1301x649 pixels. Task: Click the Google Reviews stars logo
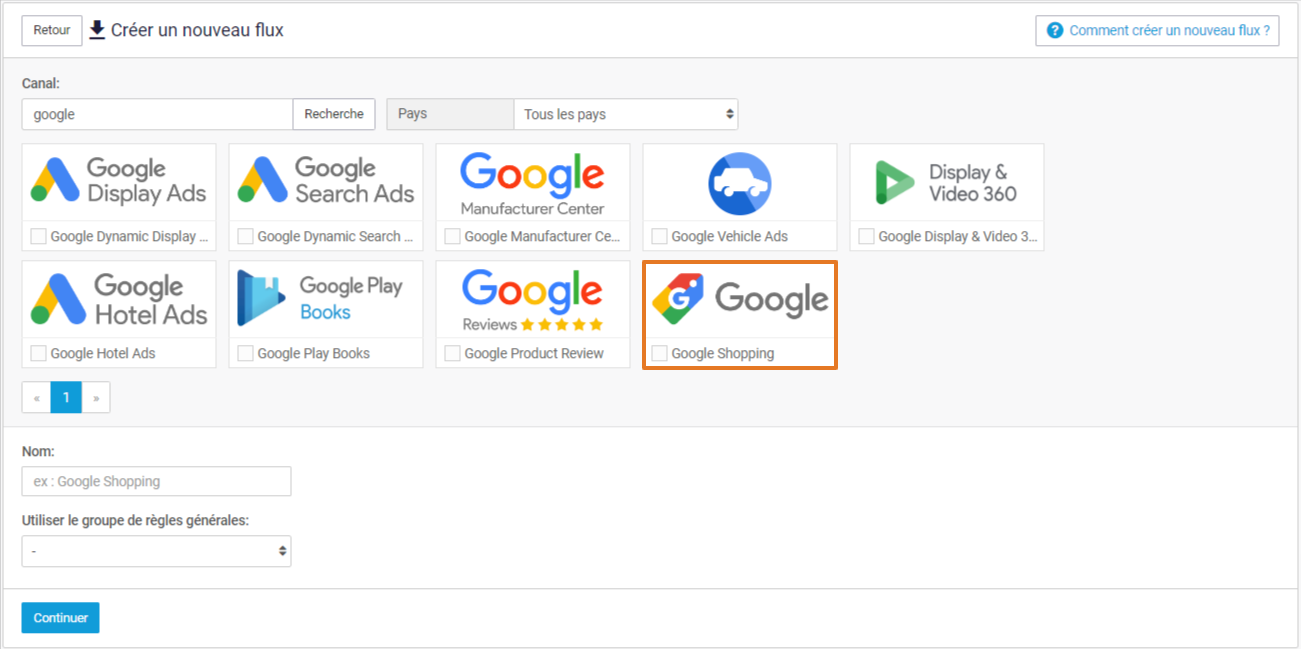(533, 300)
